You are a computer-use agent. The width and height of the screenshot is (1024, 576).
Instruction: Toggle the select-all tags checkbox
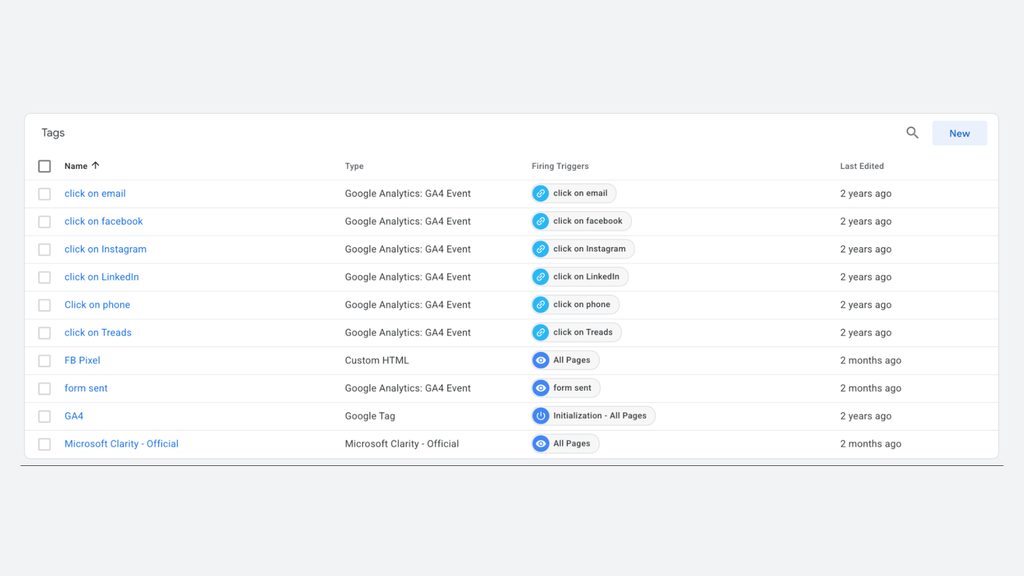44,166
